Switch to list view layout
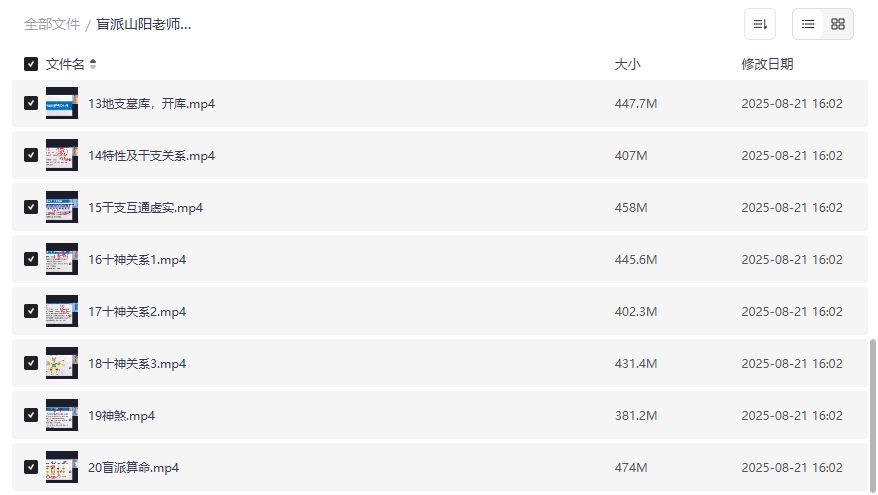 (x=808, y=24)
